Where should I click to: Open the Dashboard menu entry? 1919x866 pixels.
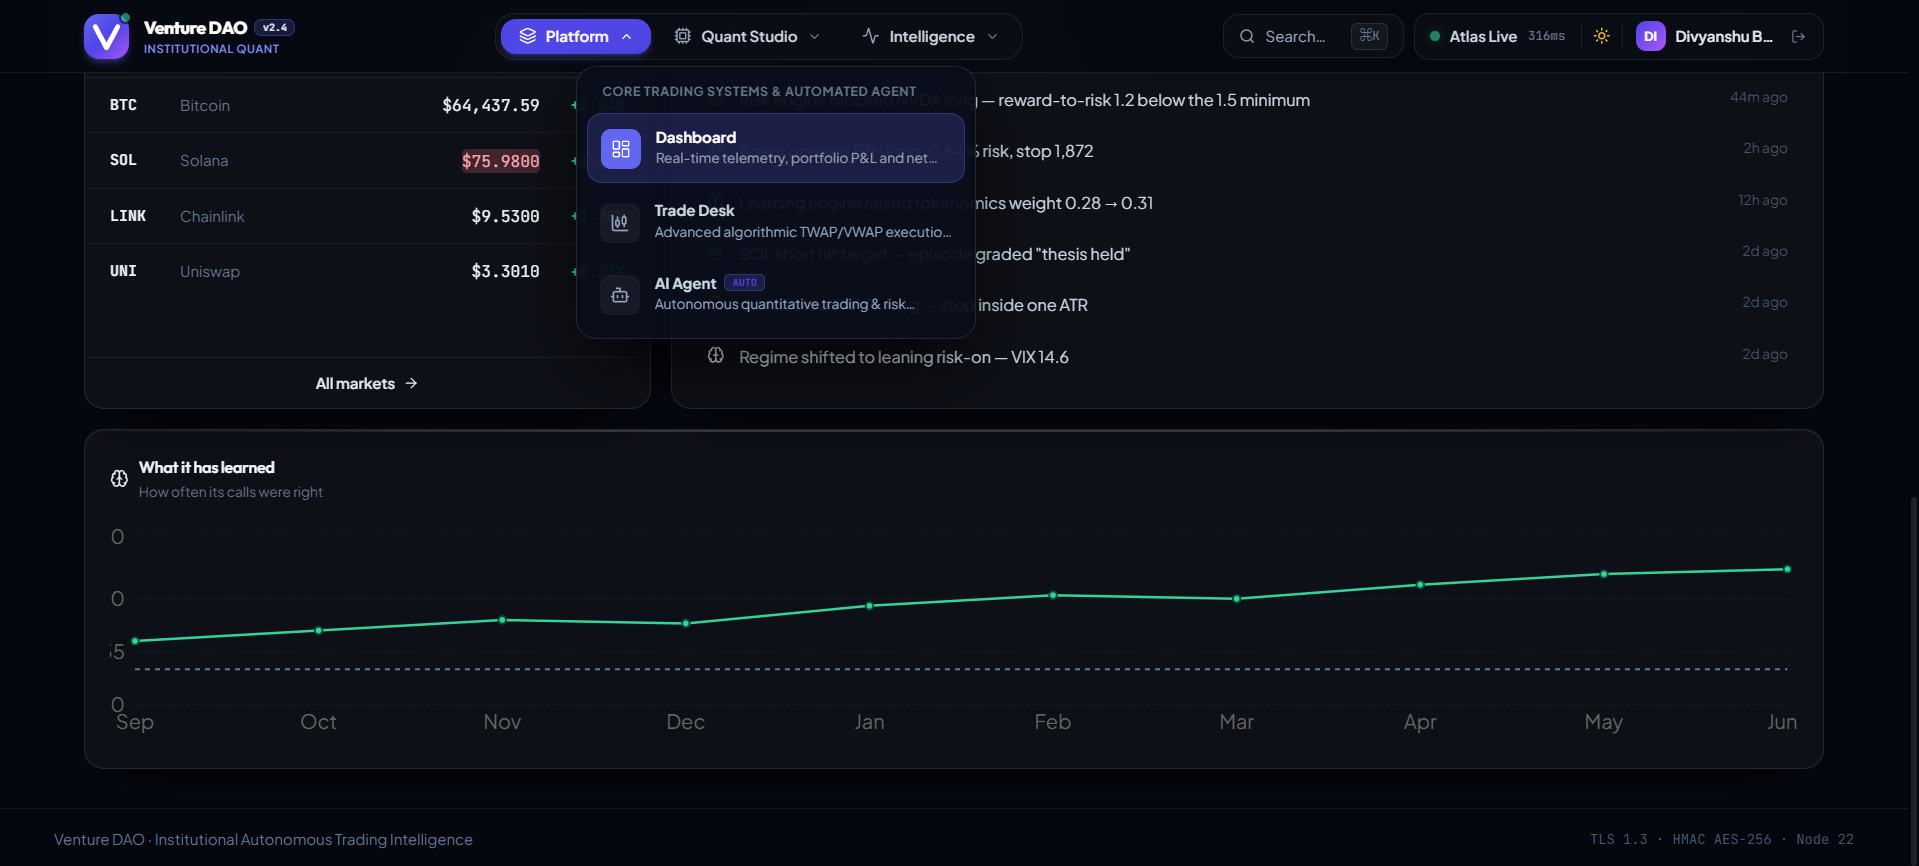[776, 148]
